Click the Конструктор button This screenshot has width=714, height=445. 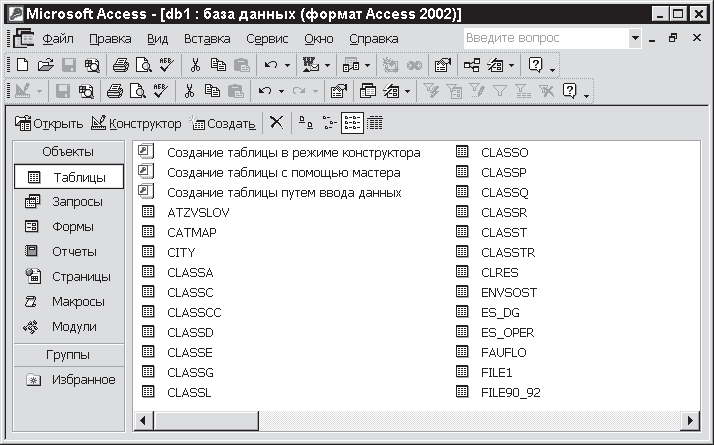tap(136, 123)
